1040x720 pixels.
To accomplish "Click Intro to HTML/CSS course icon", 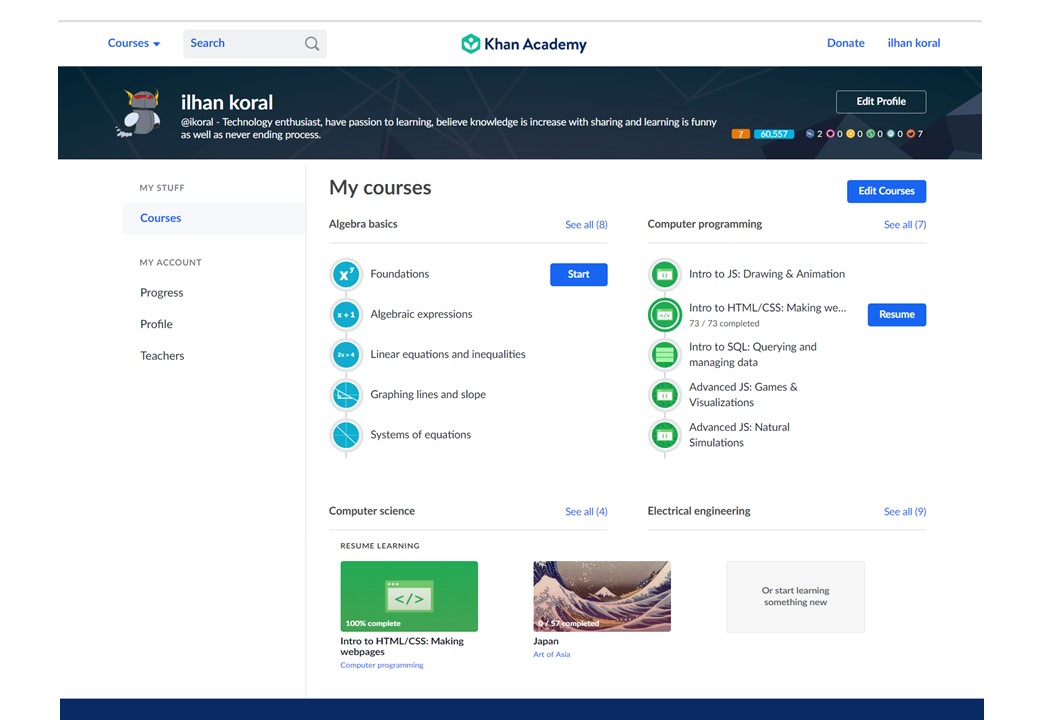I will 665,315.
